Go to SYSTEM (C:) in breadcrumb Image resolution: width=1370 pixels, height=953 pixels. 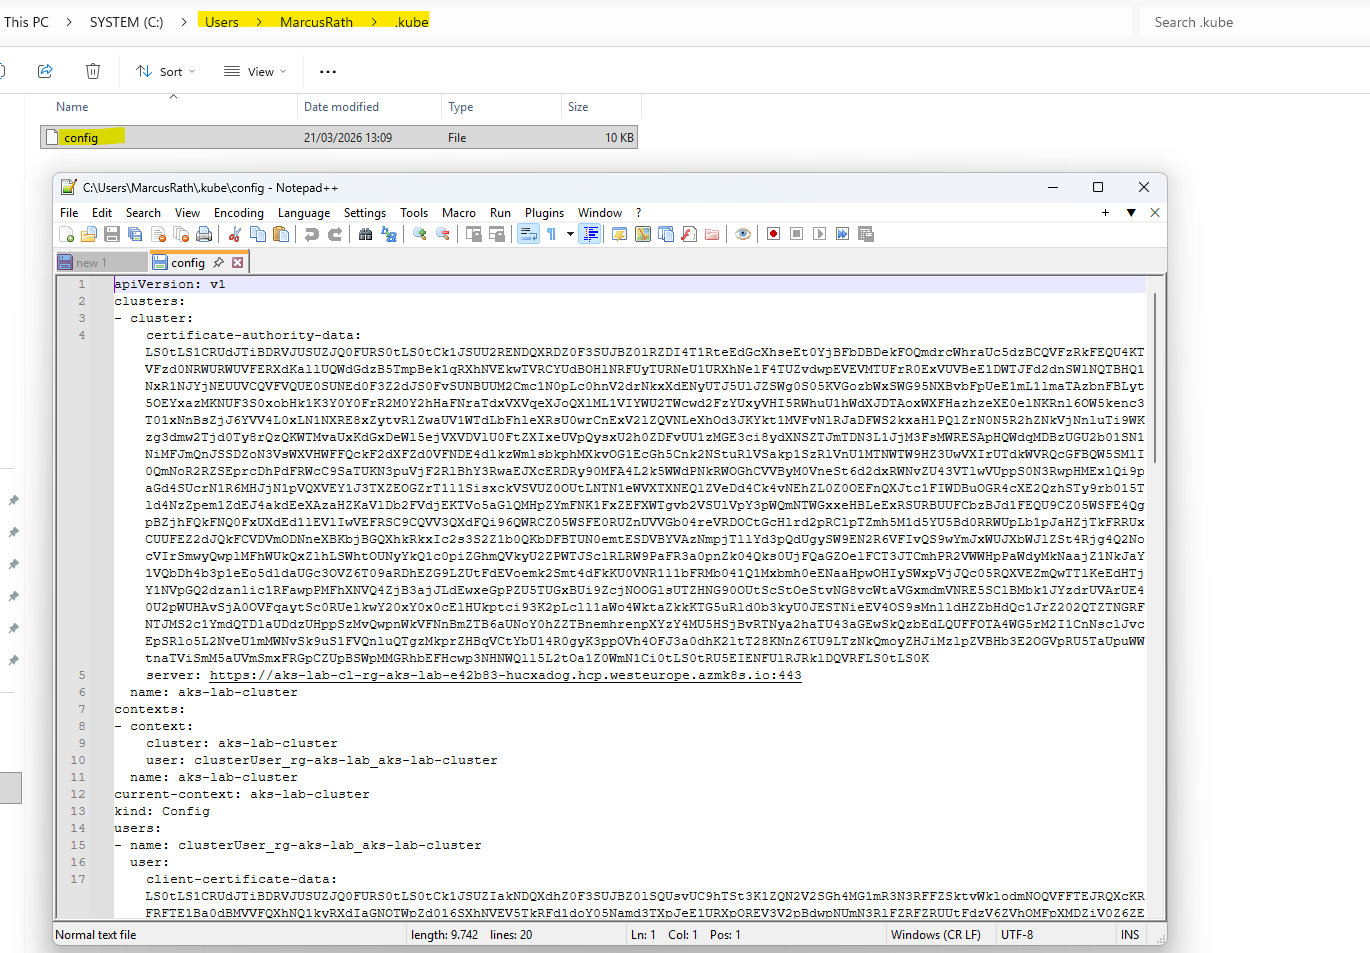pyautogui.click(x=126, y=22)
